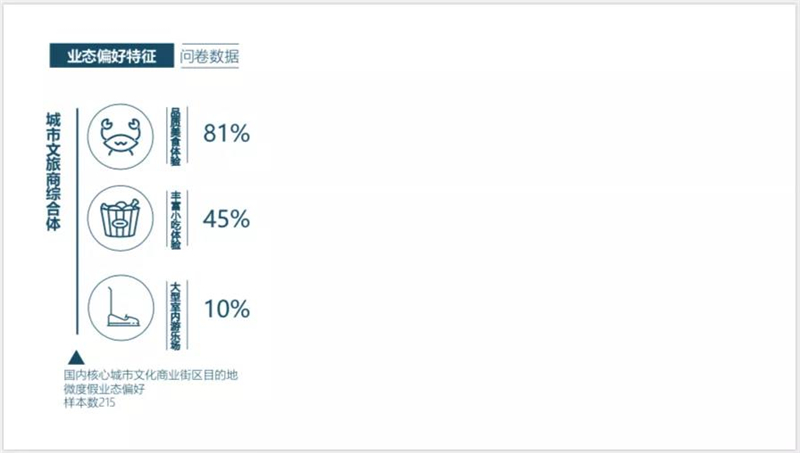Viewport: 800px width, 453px height.
Task: Click the 品质美食体验 vertical label
Action: (x=176, y=133)
